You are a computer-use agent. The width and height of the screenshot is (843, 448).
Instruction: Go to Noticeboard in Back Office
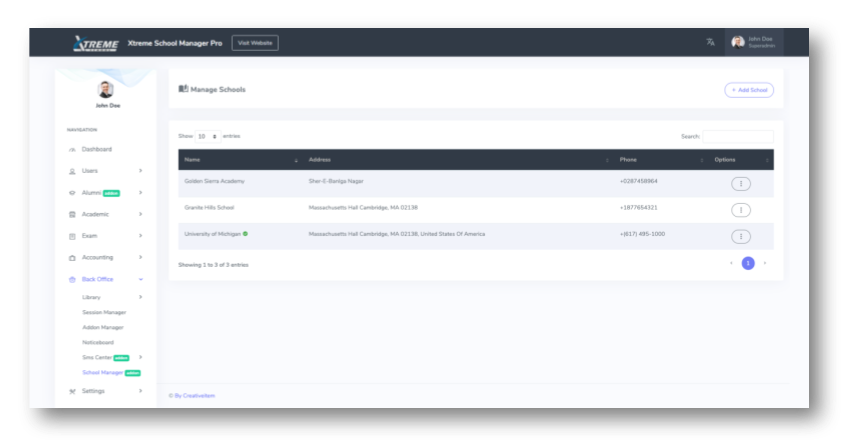98,342
